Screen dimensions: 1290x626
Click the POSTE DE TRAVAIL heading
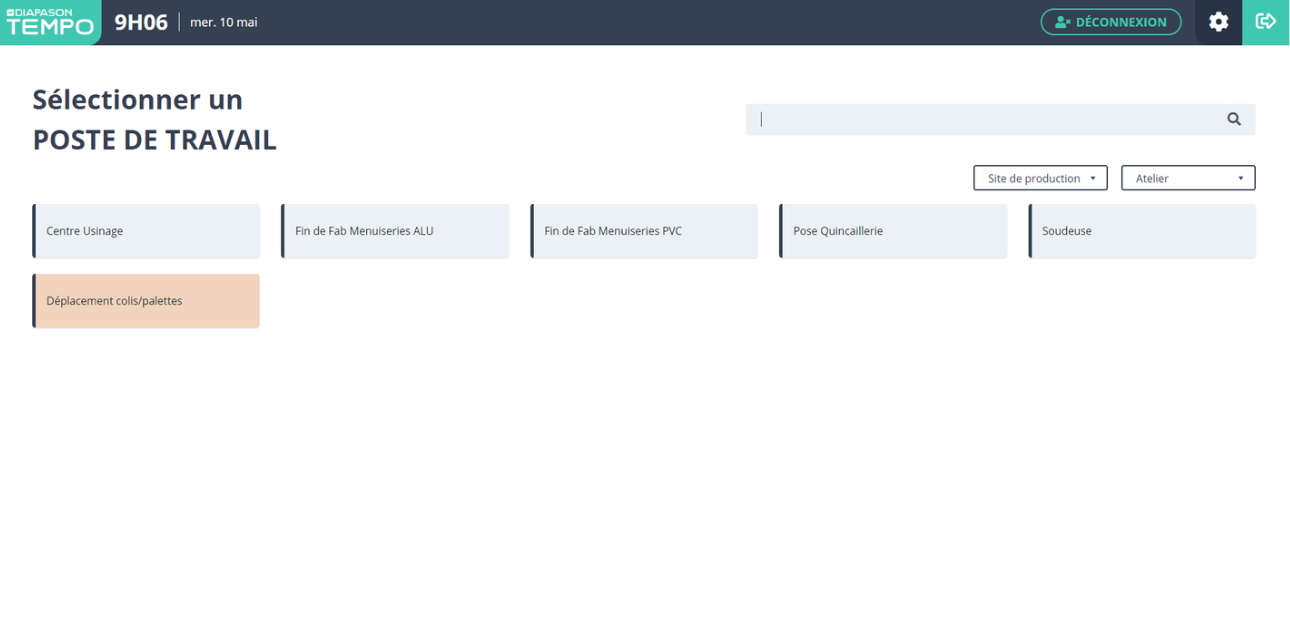154,140
